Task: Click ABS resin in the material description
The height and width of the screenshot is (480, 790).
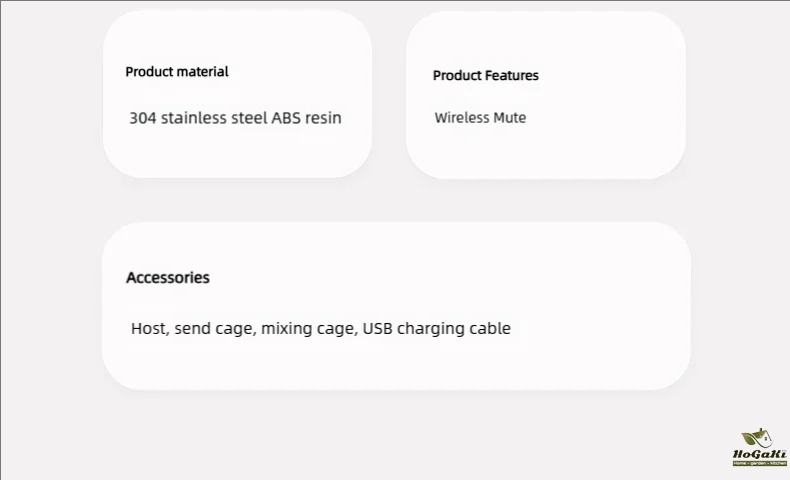Action: click(306, 118)
